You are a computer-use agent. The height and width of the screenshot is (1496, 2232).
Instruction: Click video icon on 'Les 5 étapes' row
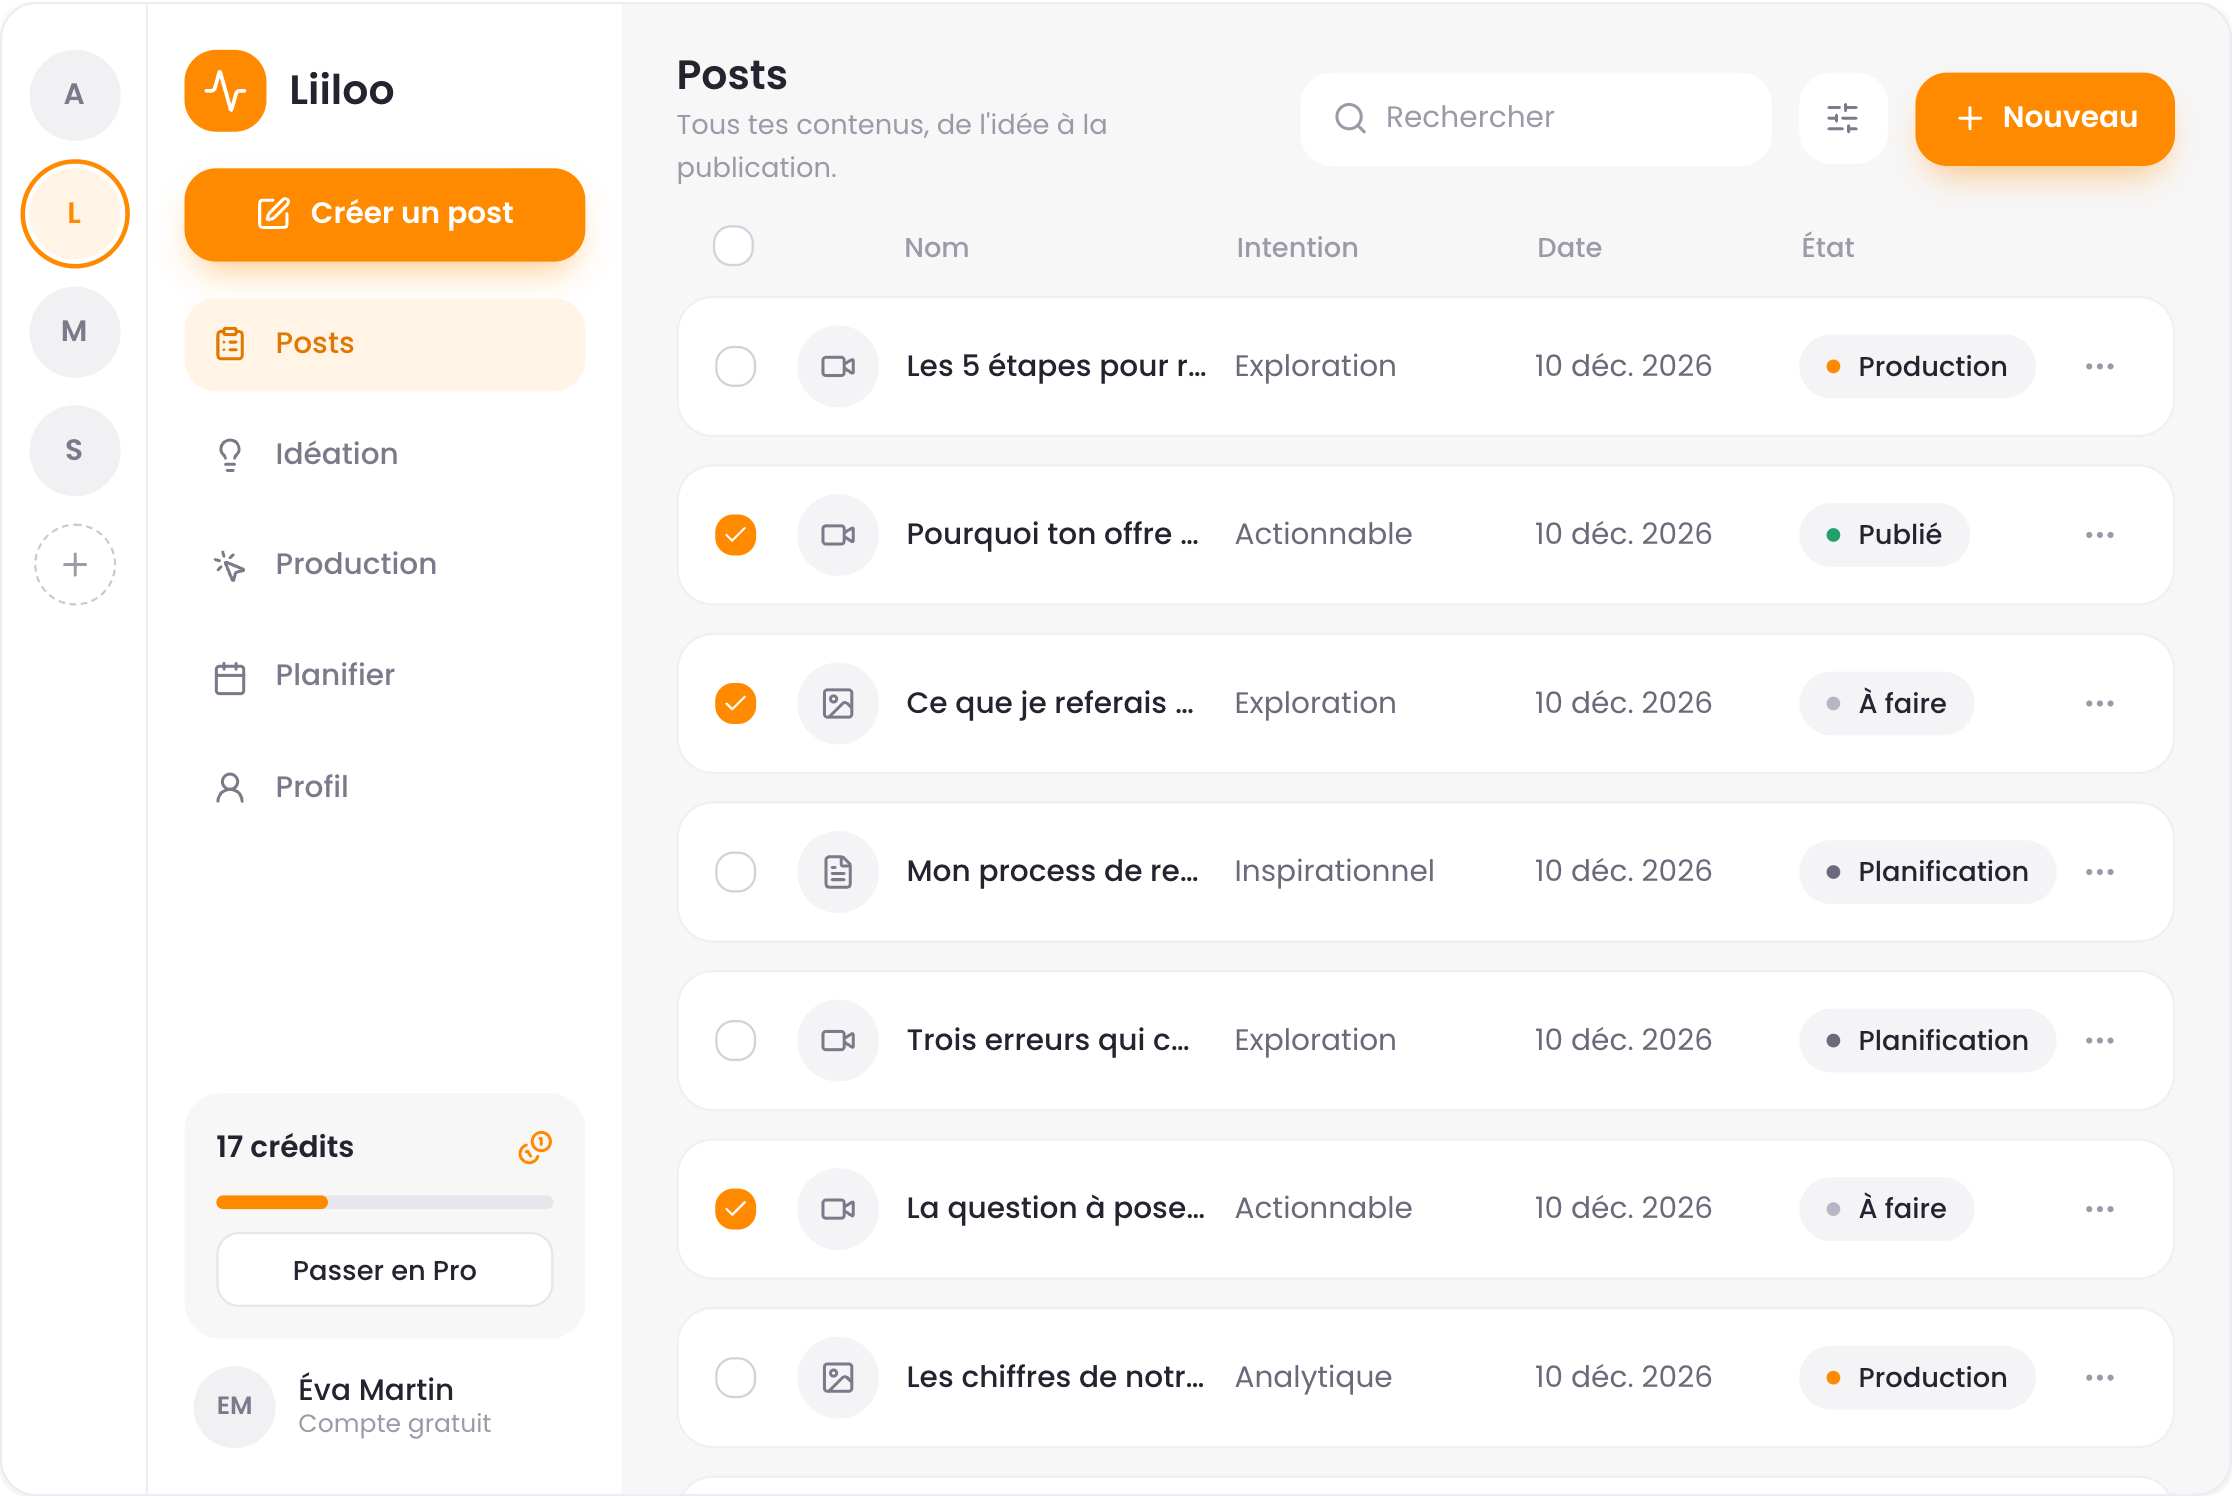pos(838,366)
